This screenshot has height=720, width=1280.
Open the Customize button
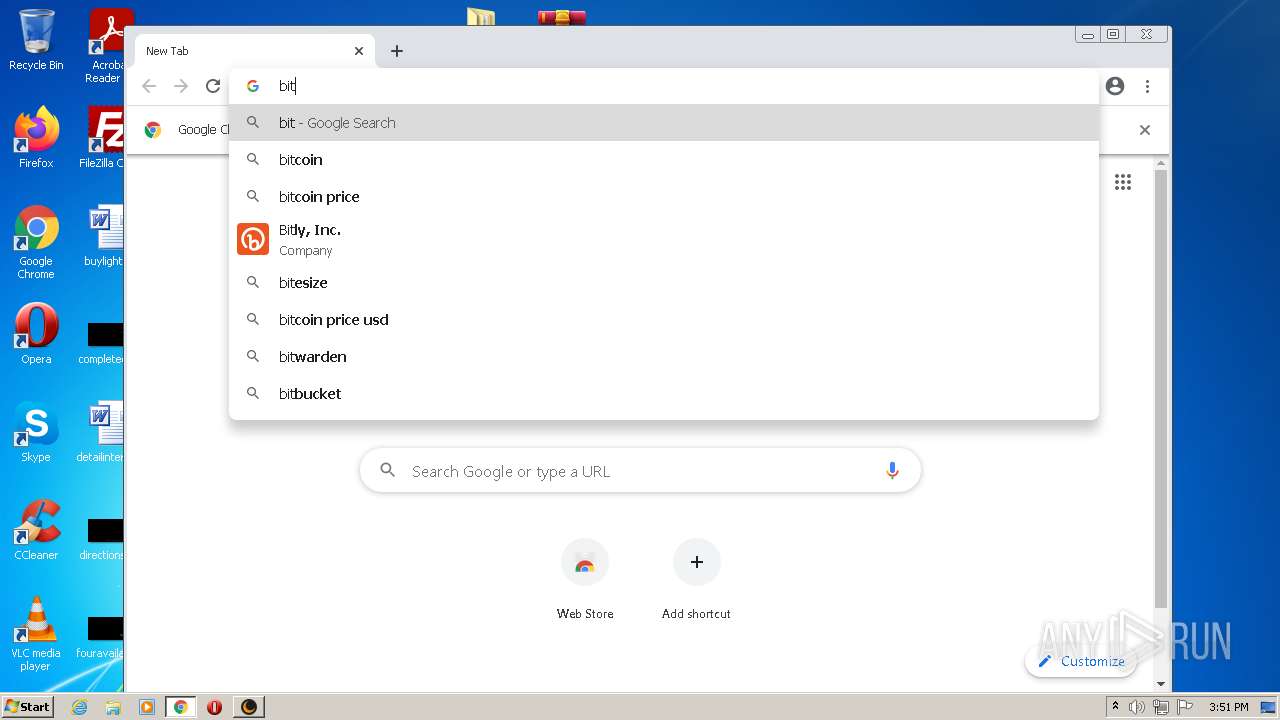tap(1081, 661)
